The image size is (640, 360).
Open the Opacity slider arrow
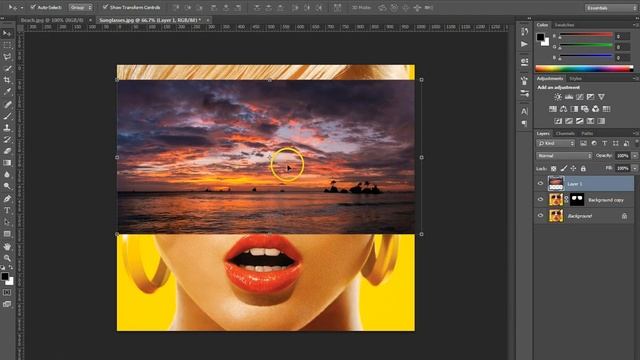[635, 156]
